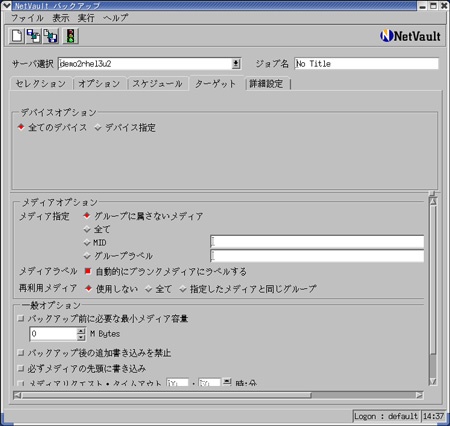Click the vertical scrollbar thumb

[433, 281]
